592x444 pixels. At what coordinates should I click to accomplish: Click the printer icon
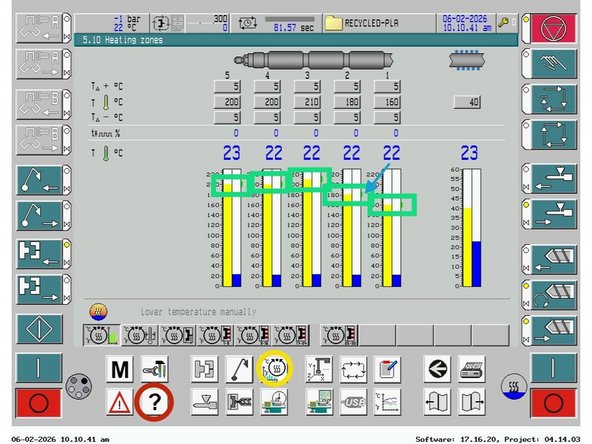(x=472, y=369)
